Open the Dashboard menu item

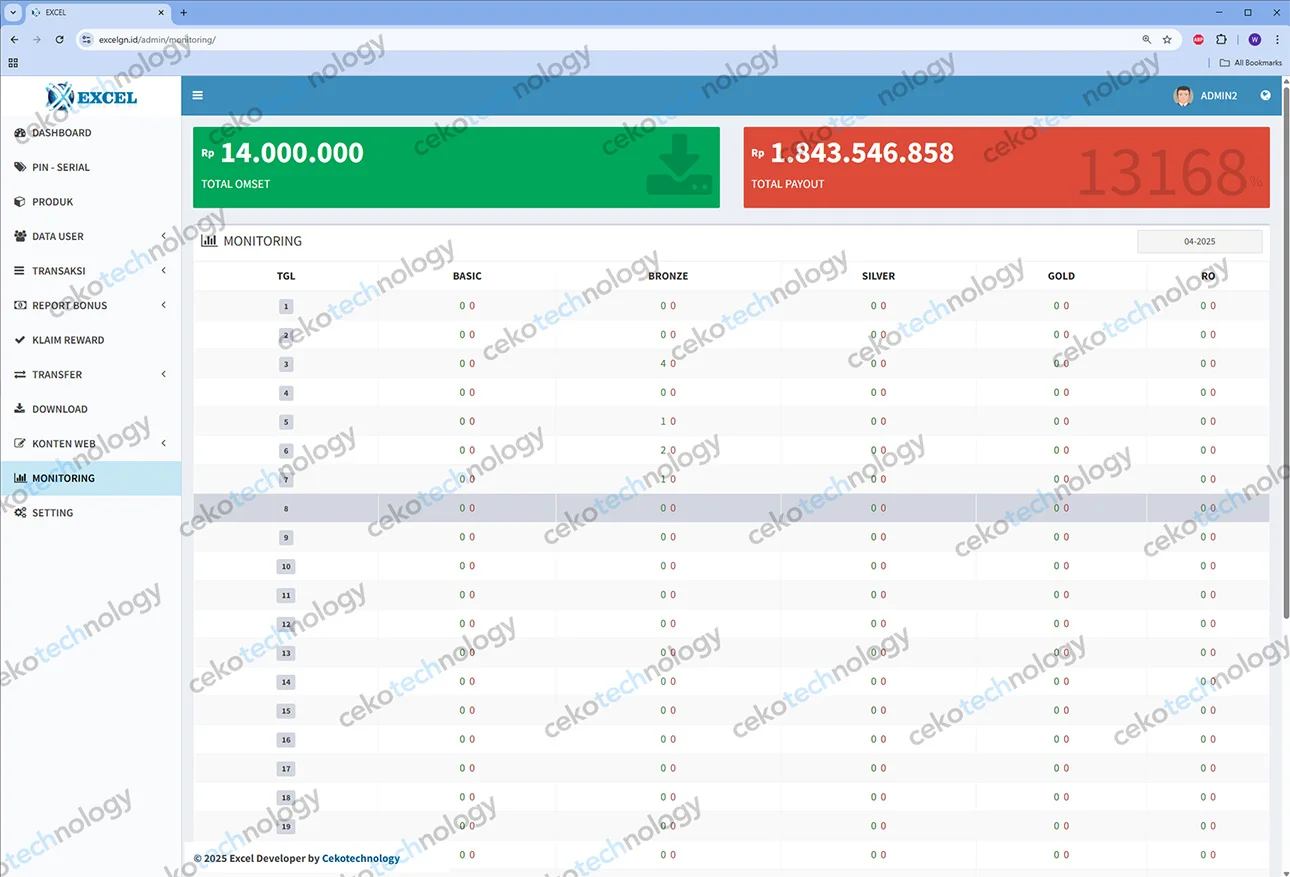pos(61,133)
